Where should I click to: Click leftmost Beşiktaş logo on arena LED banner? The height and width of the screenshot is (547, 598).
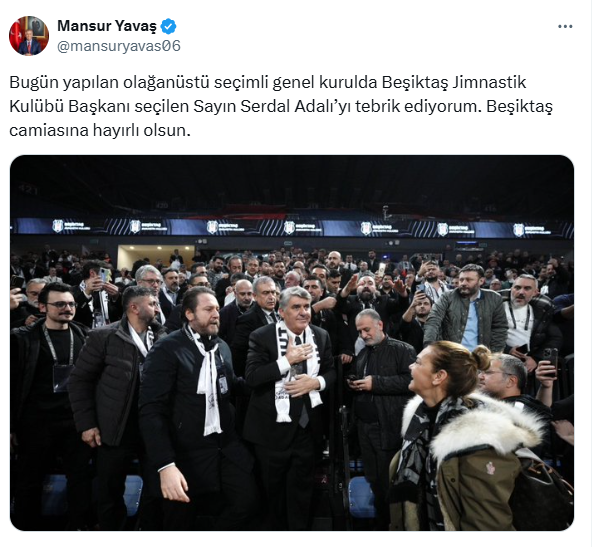(57, 226)
